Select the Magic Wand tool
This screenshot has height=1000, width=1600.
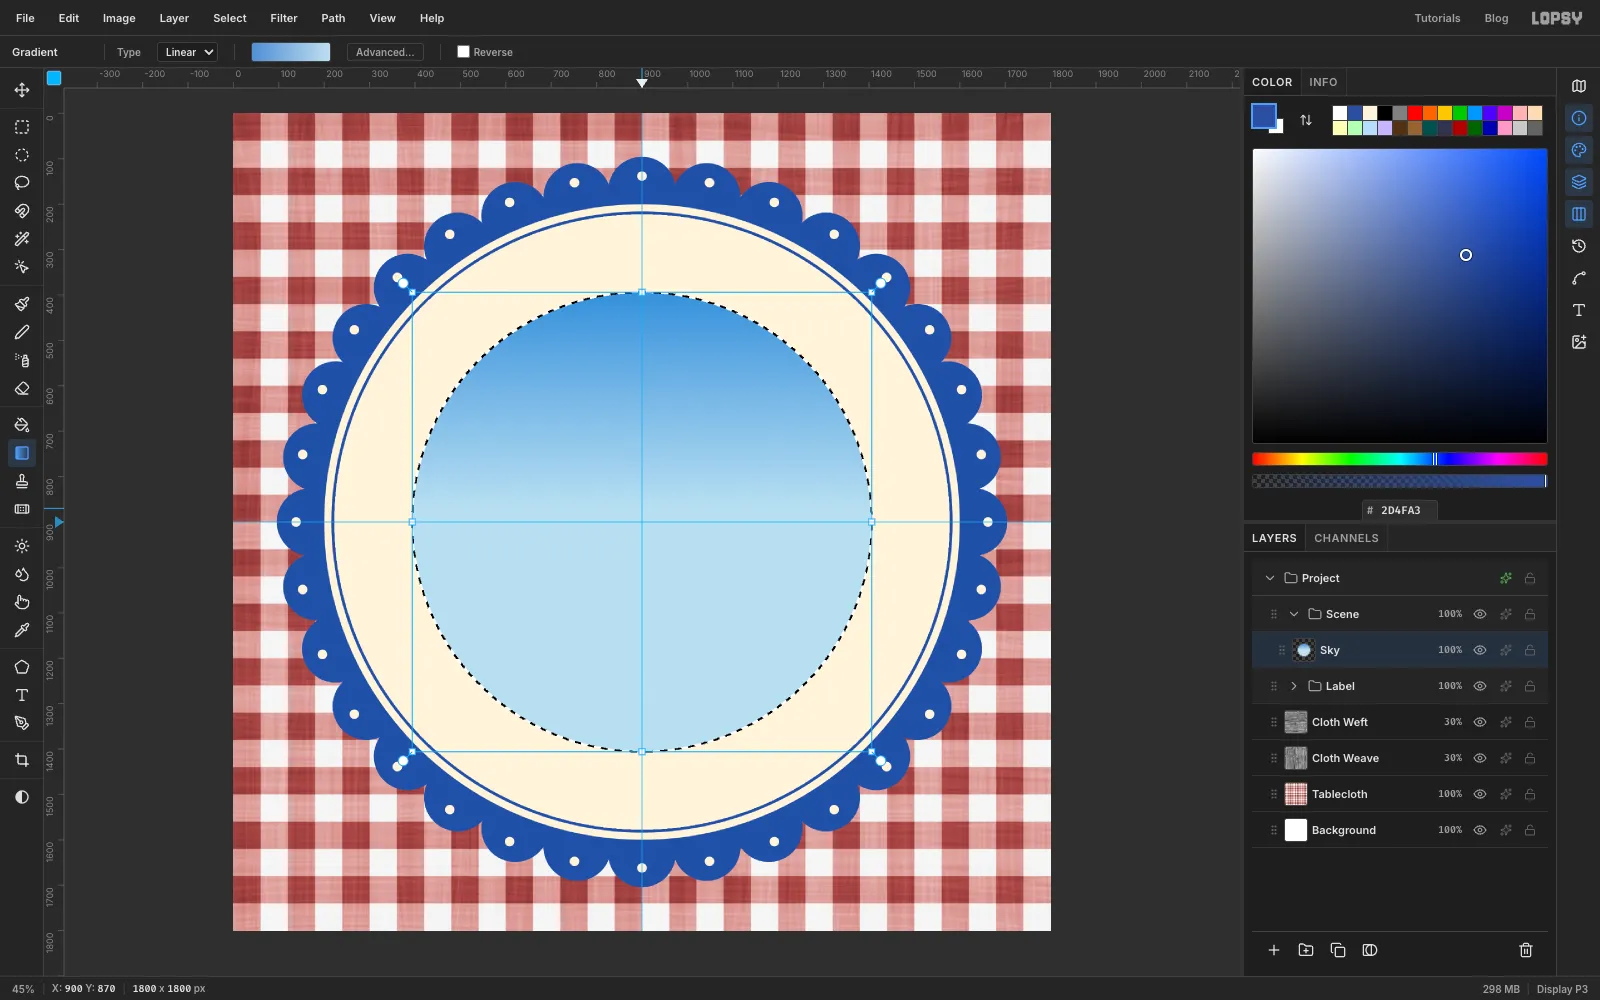click(22, 239)
